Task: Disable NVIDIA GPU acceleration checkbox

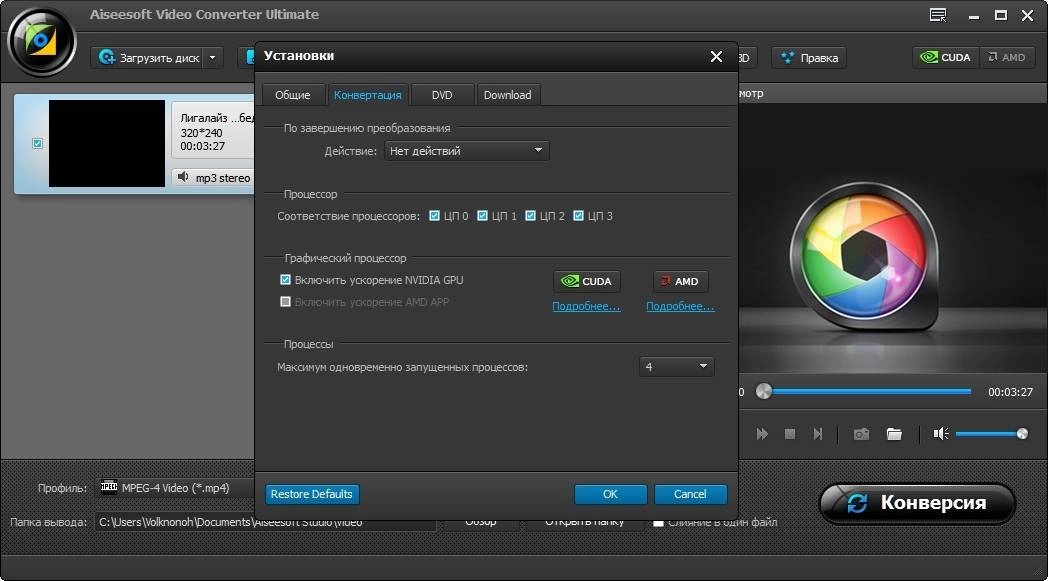Action: (285, 279)
